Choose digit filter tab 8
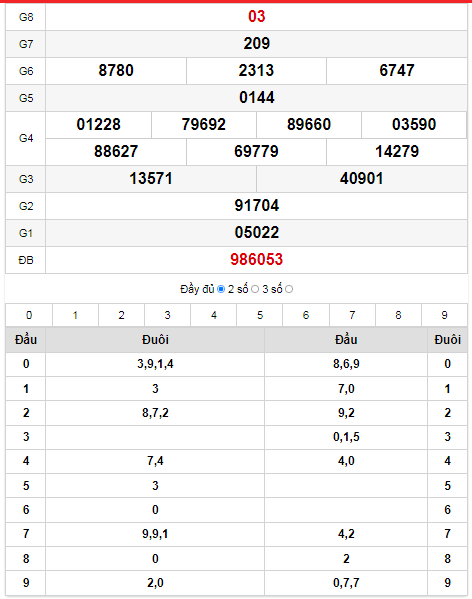 [398, 315]
